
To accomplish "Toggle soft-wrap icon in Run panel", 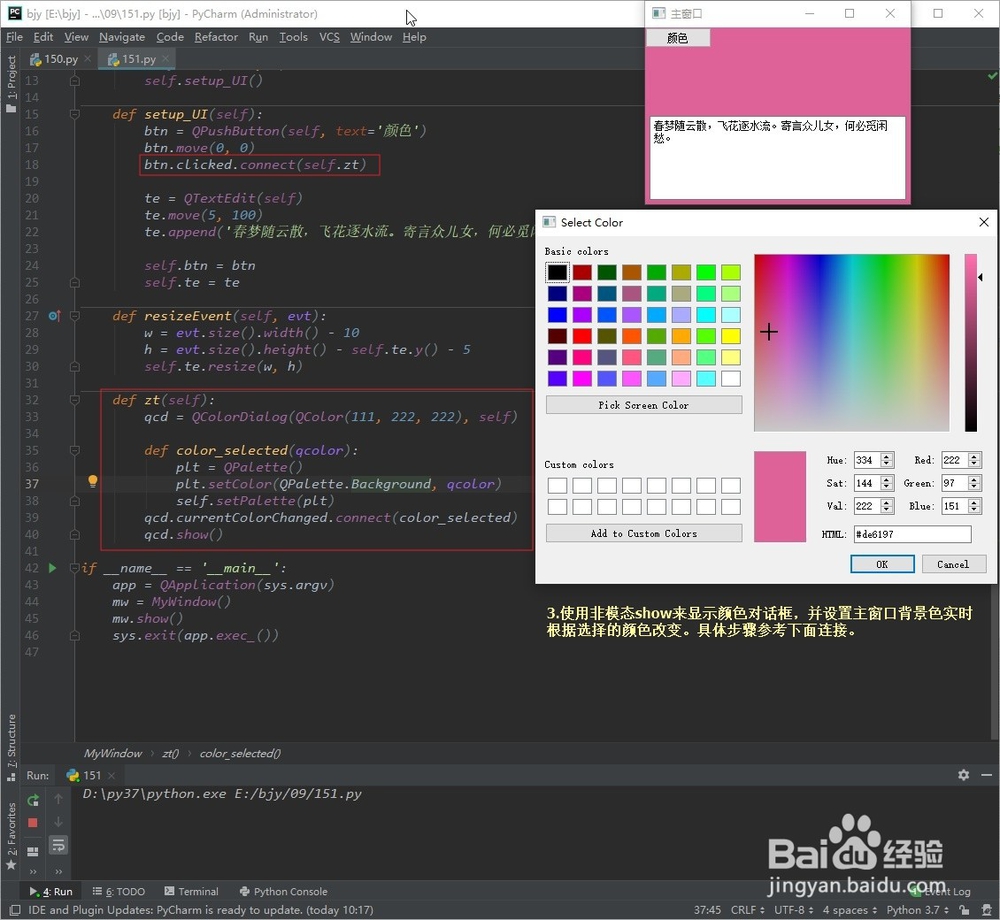I will 58,845.
